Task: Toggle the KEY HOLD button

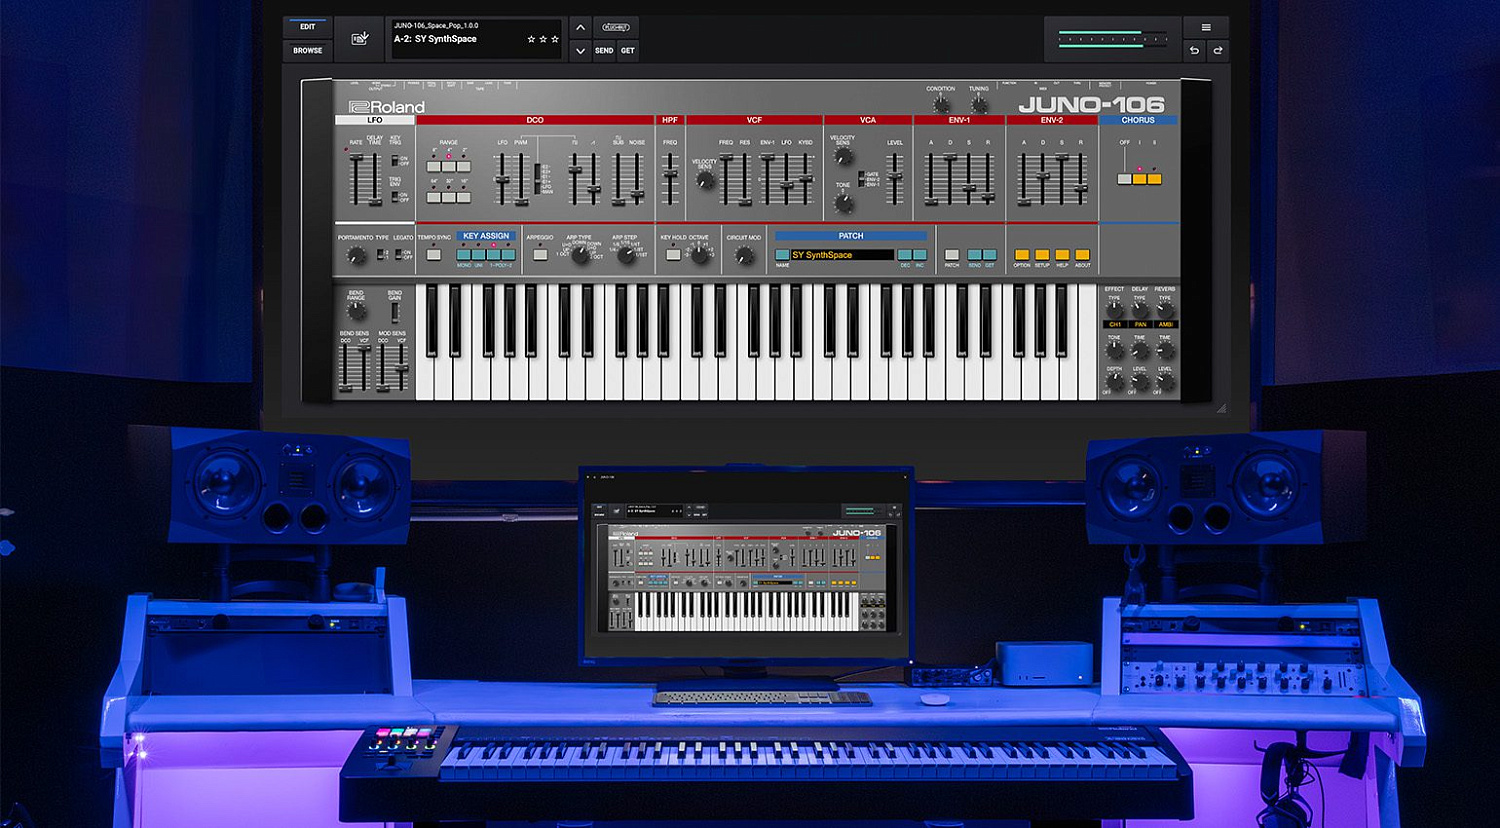Action: click(673, 254)
